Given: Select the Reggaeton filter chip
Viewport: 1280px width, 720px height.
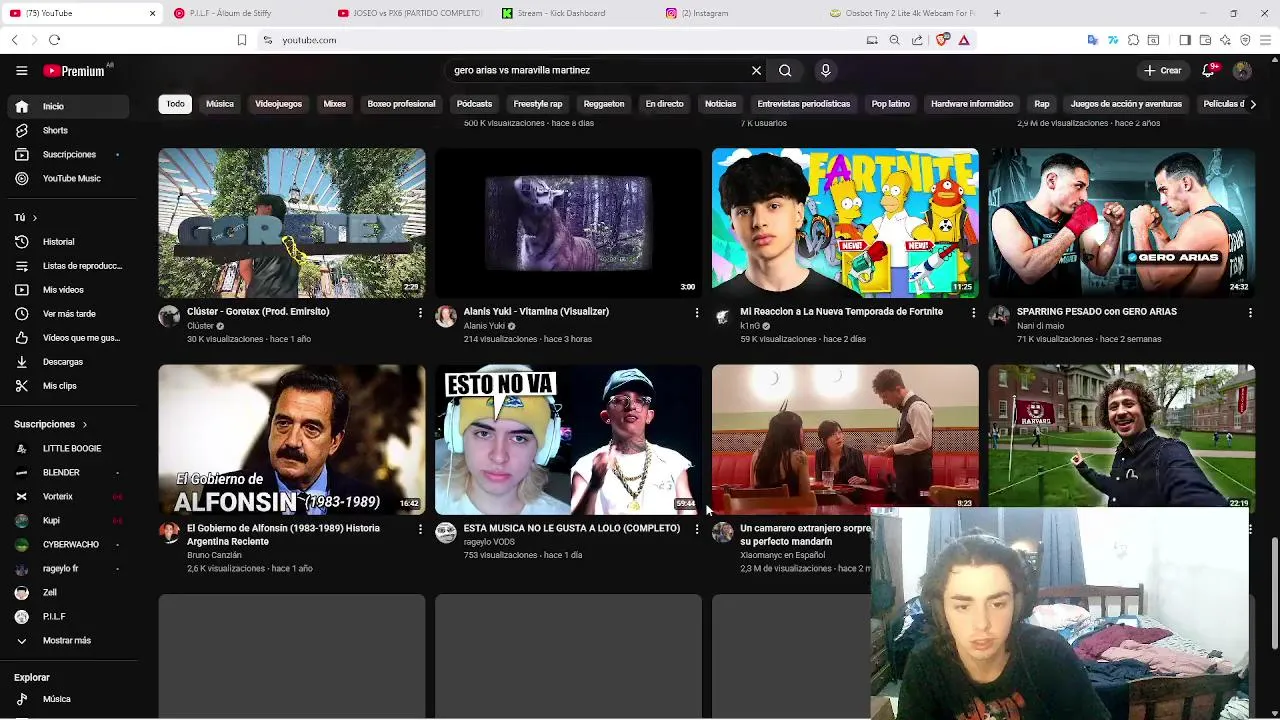Looking at the screenshot, I should [604, 104].
